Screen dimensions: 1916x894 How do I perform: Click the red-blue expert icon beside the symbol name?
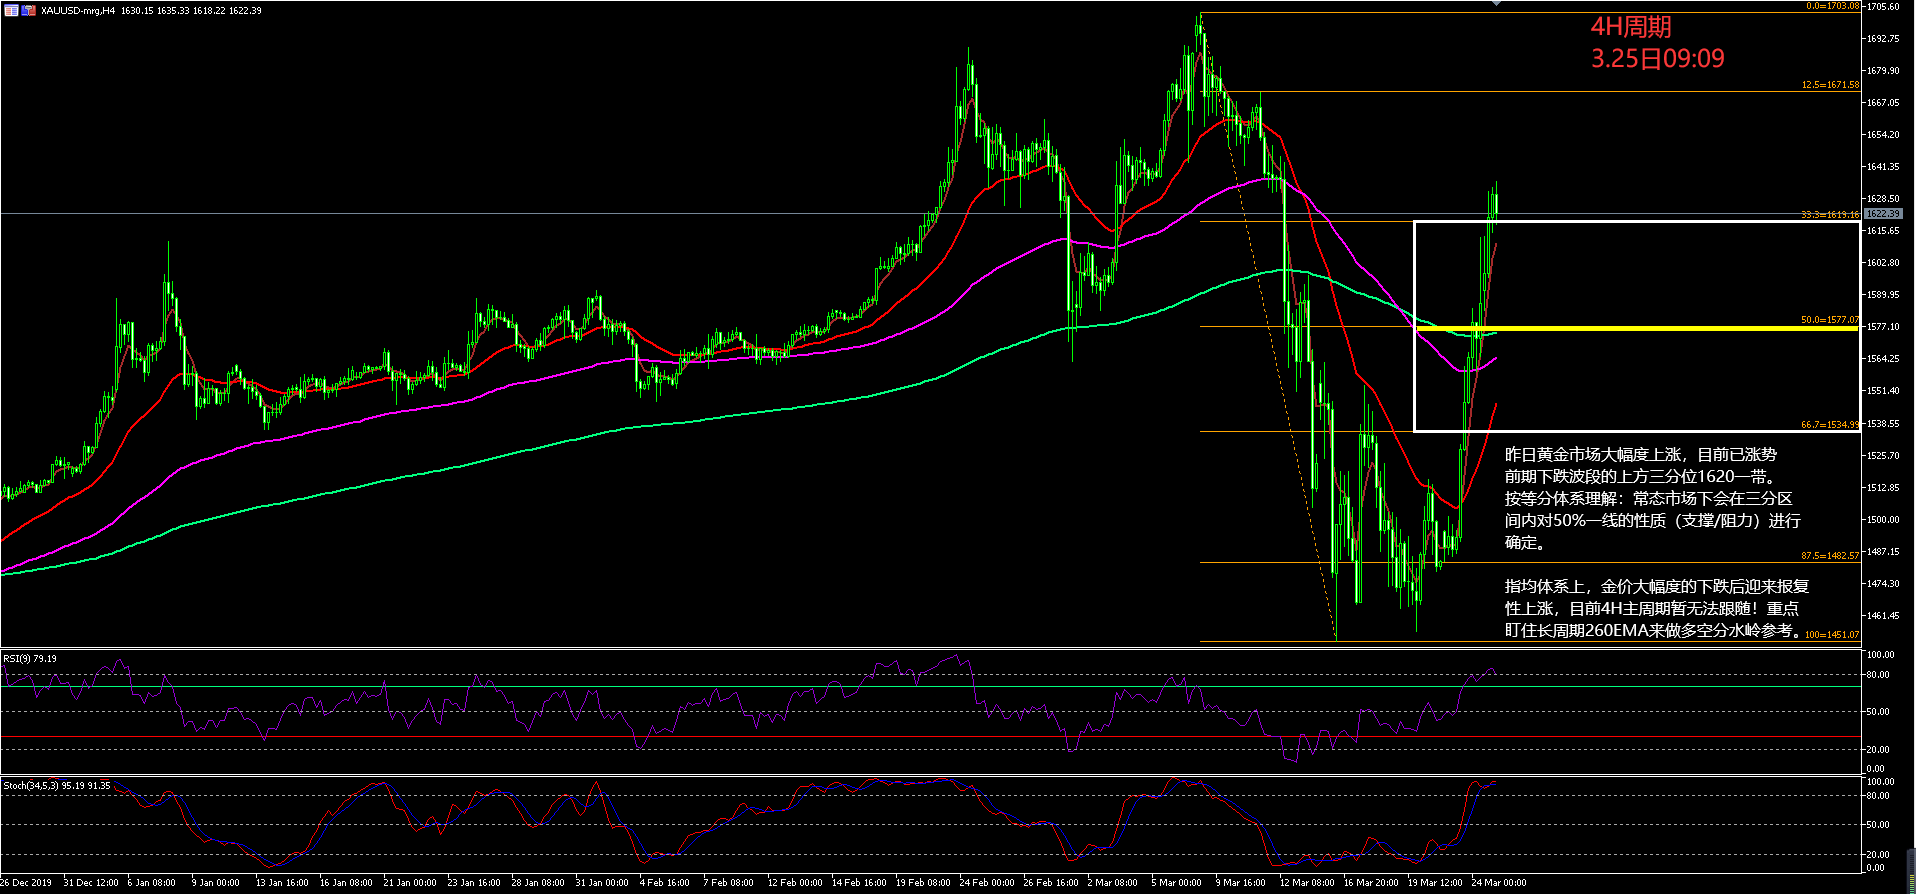coord(29,10)
